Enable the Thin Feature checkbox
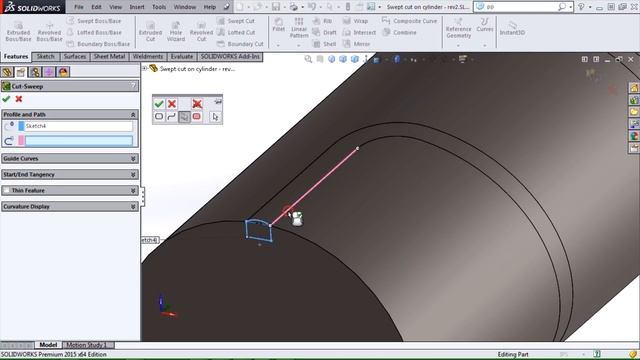The width and height of the screenshot is (640, 360). tap(6, 190)
